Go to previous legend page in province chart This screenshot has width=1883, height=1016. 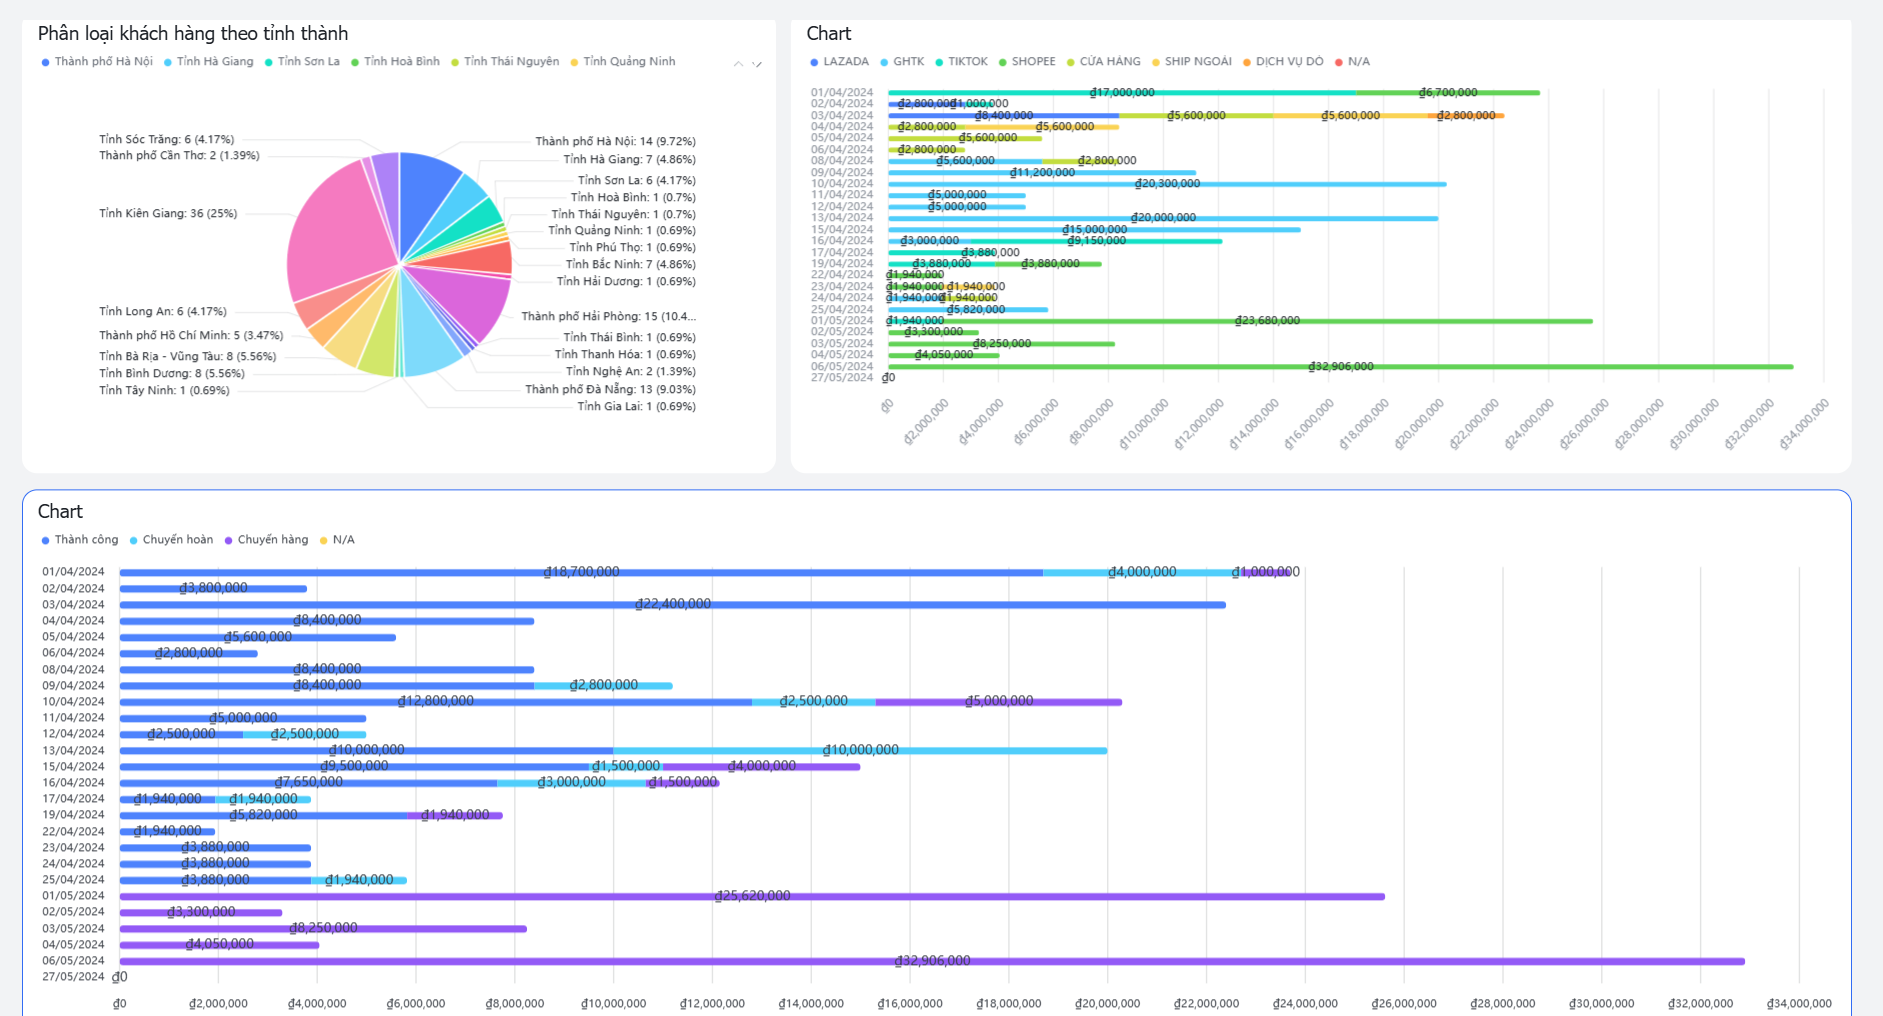(x=738, y=63)
